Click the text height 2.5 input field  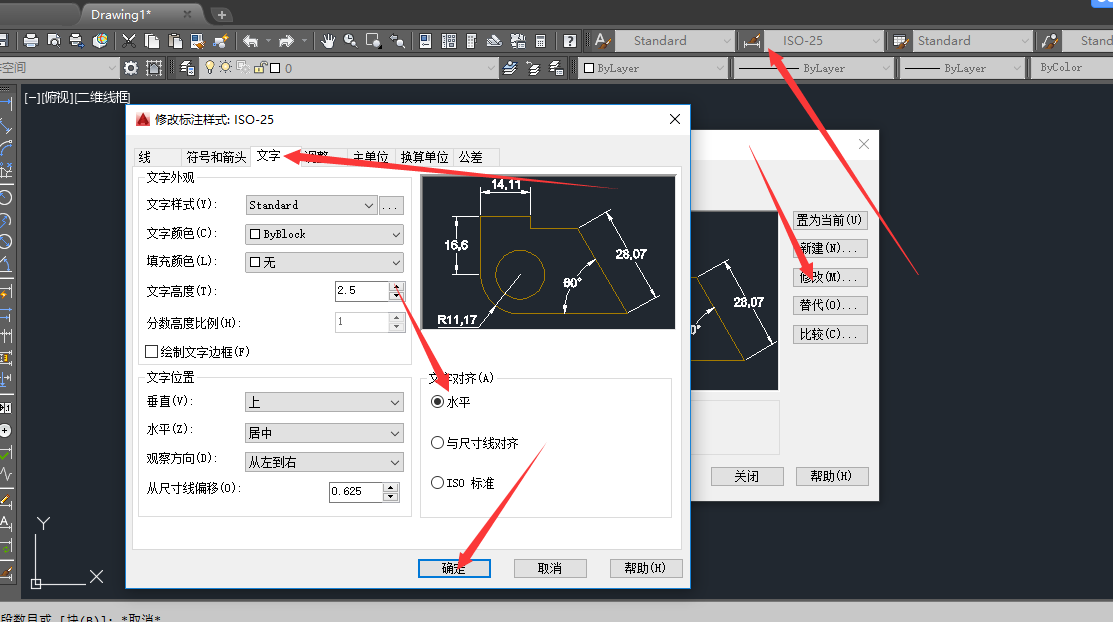pyautogui.click(x=363, y=290)
